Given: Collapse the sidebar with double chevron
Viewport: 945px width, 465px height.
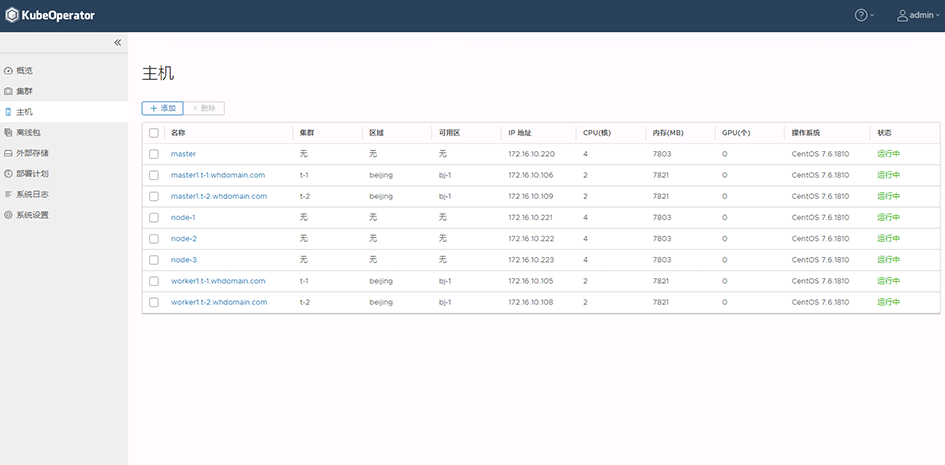Looking at the screenshot, I should click(118, 42).
